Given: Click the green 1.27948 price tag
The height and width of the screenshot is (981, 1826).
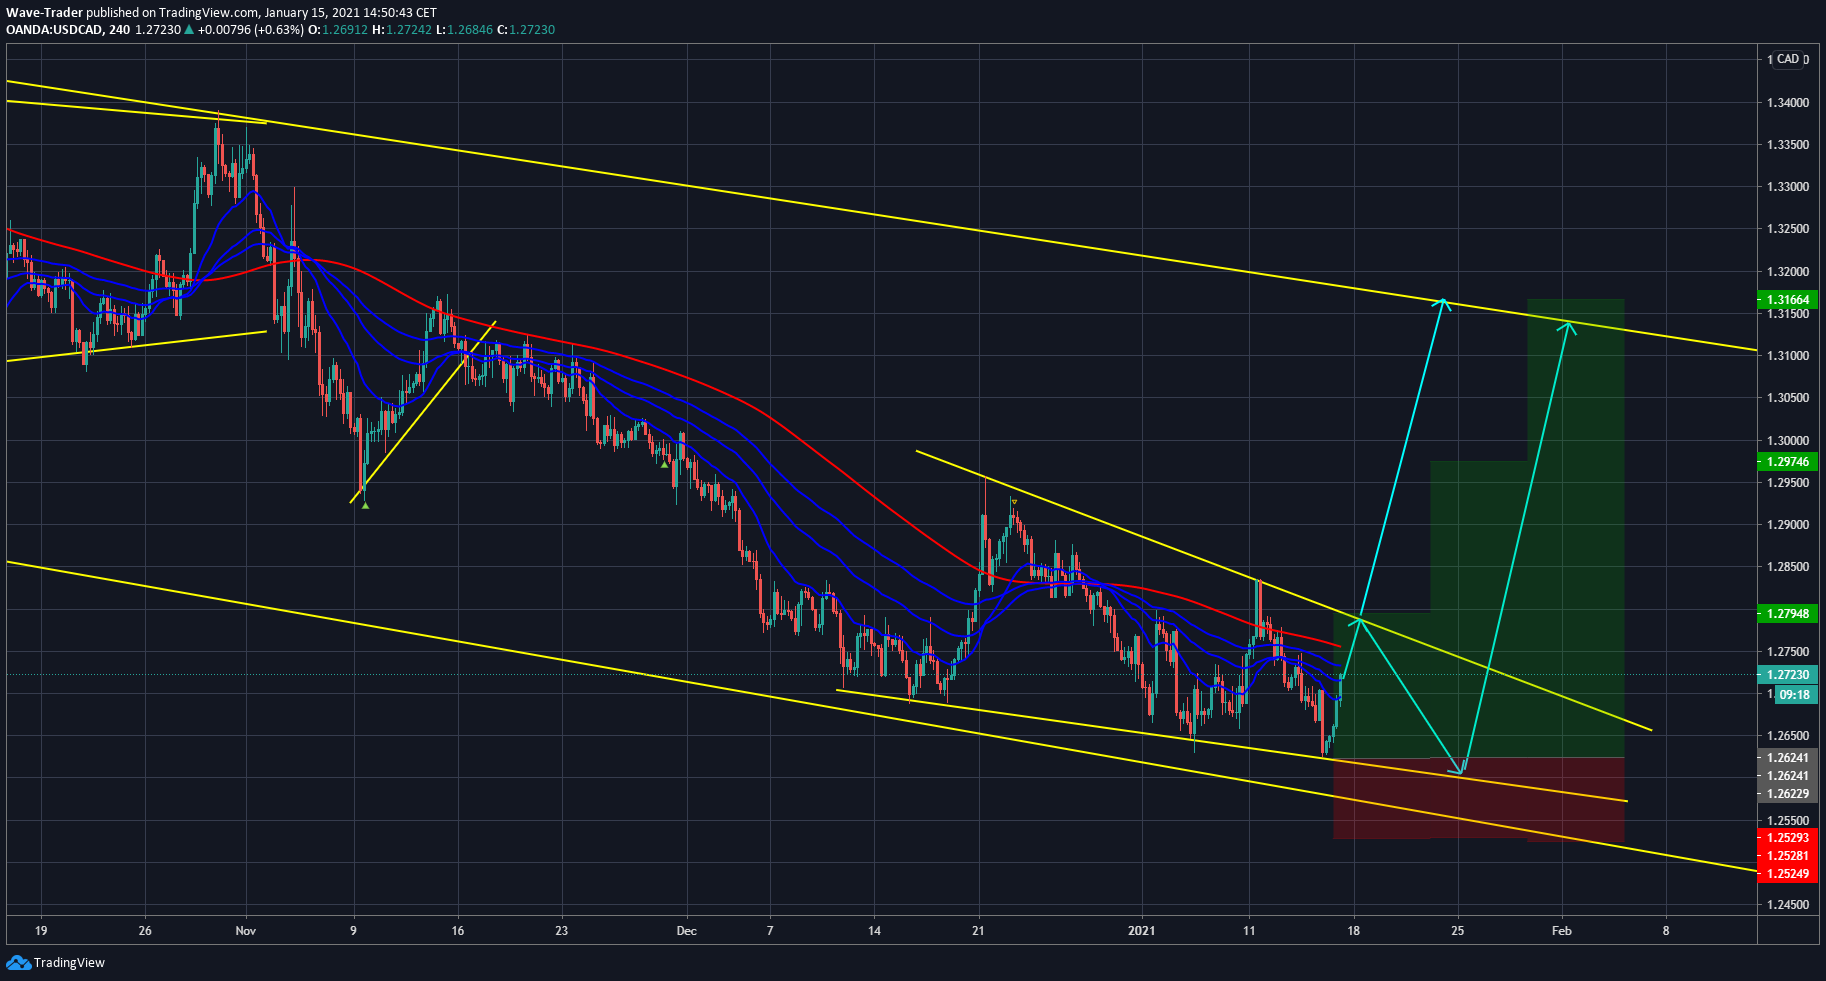Looking at the screenshot, I should [1787, 614].
